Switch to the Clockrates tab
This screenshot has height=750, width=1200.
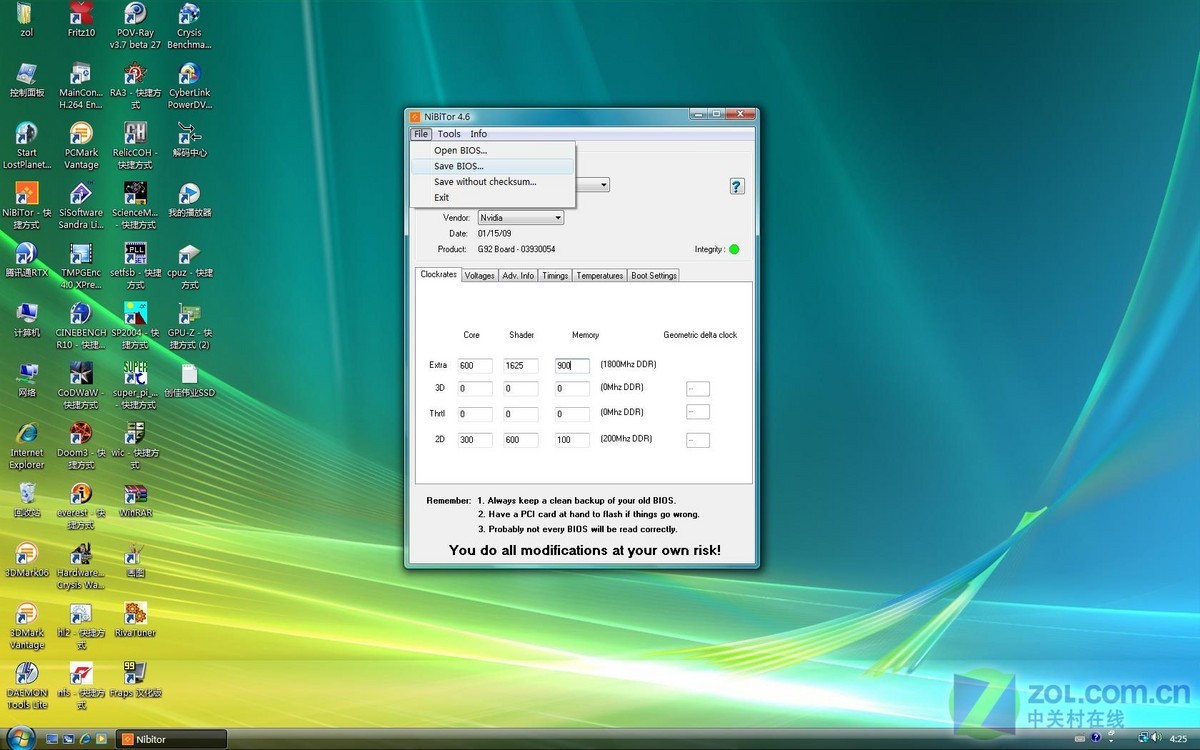[438, 275]
